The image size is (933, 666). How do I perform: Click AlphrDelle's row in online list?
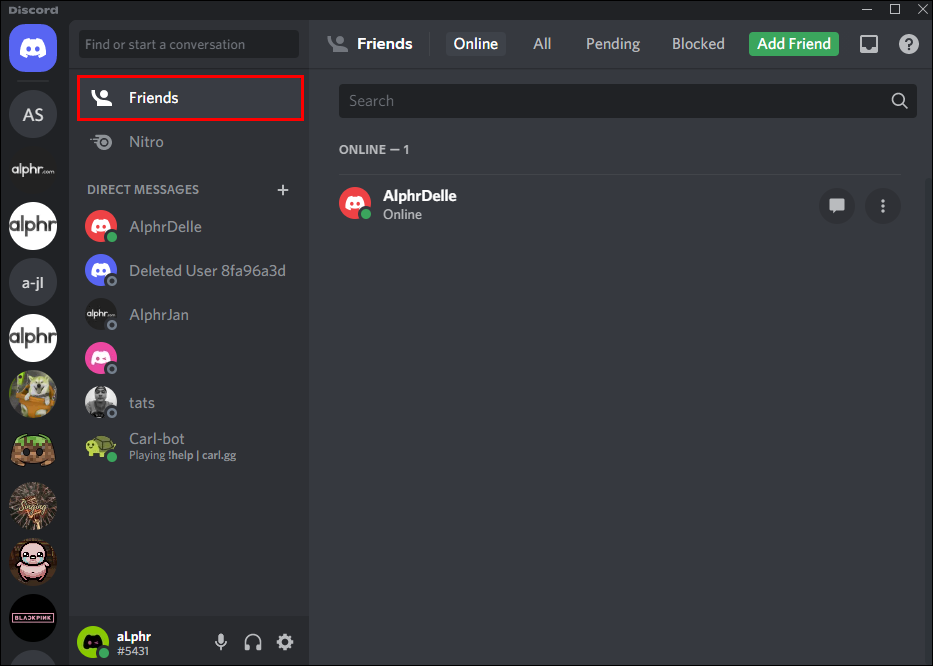(x=620, y=206)
